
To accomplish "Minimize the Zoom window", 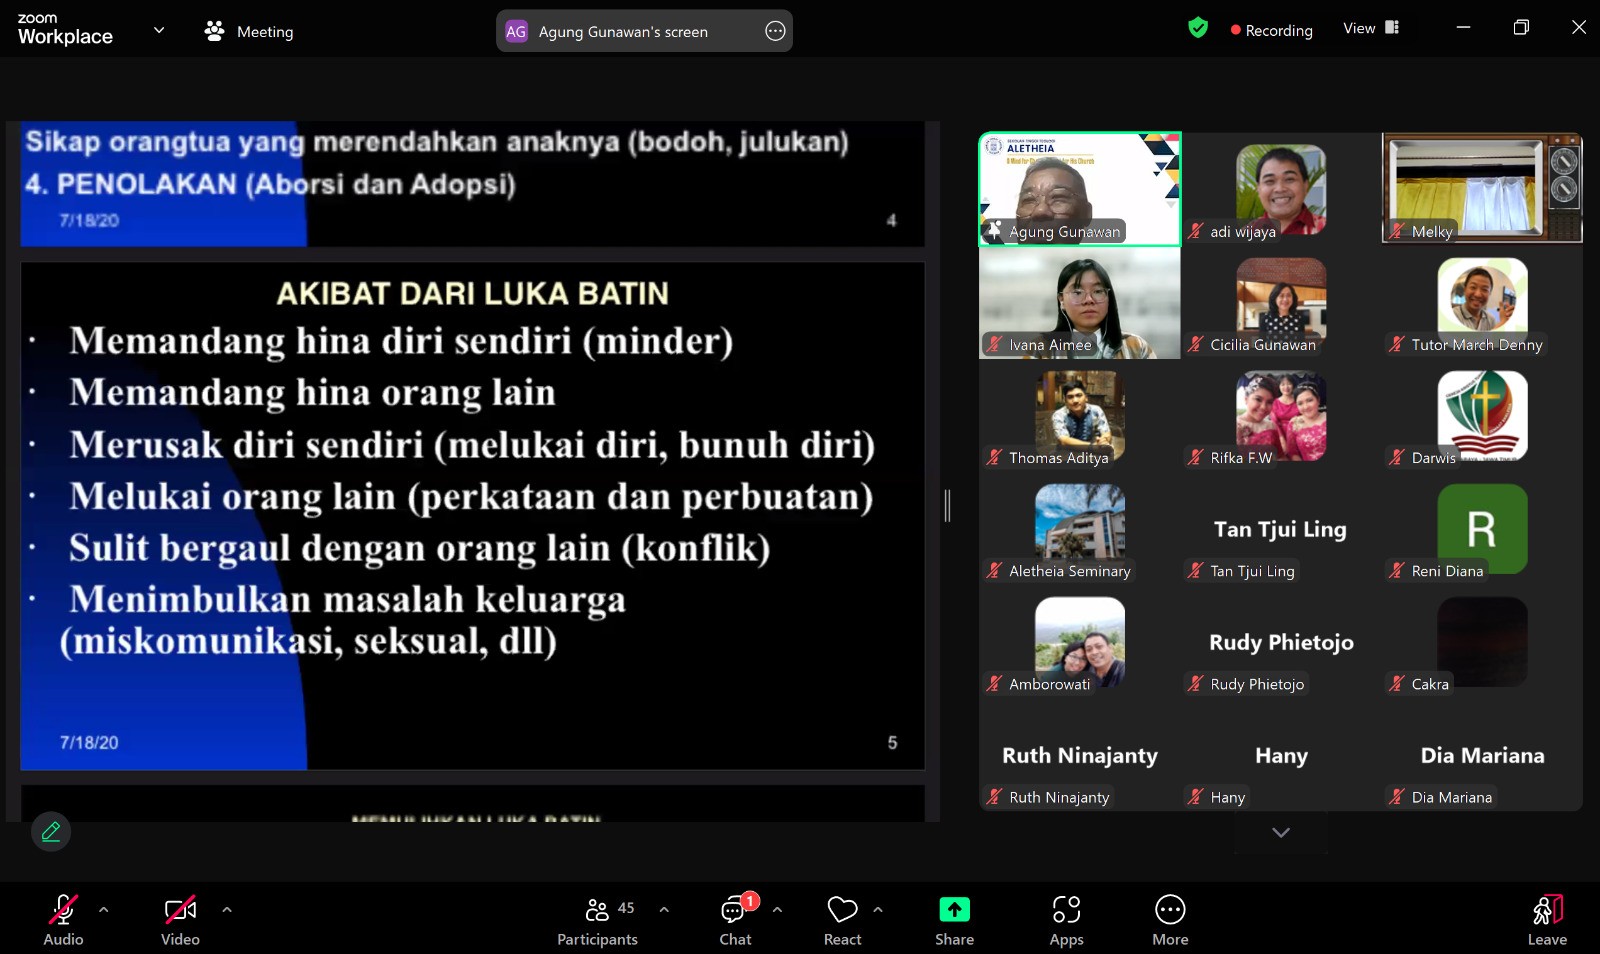I will pyautogui.click(x=1463, y=27).
